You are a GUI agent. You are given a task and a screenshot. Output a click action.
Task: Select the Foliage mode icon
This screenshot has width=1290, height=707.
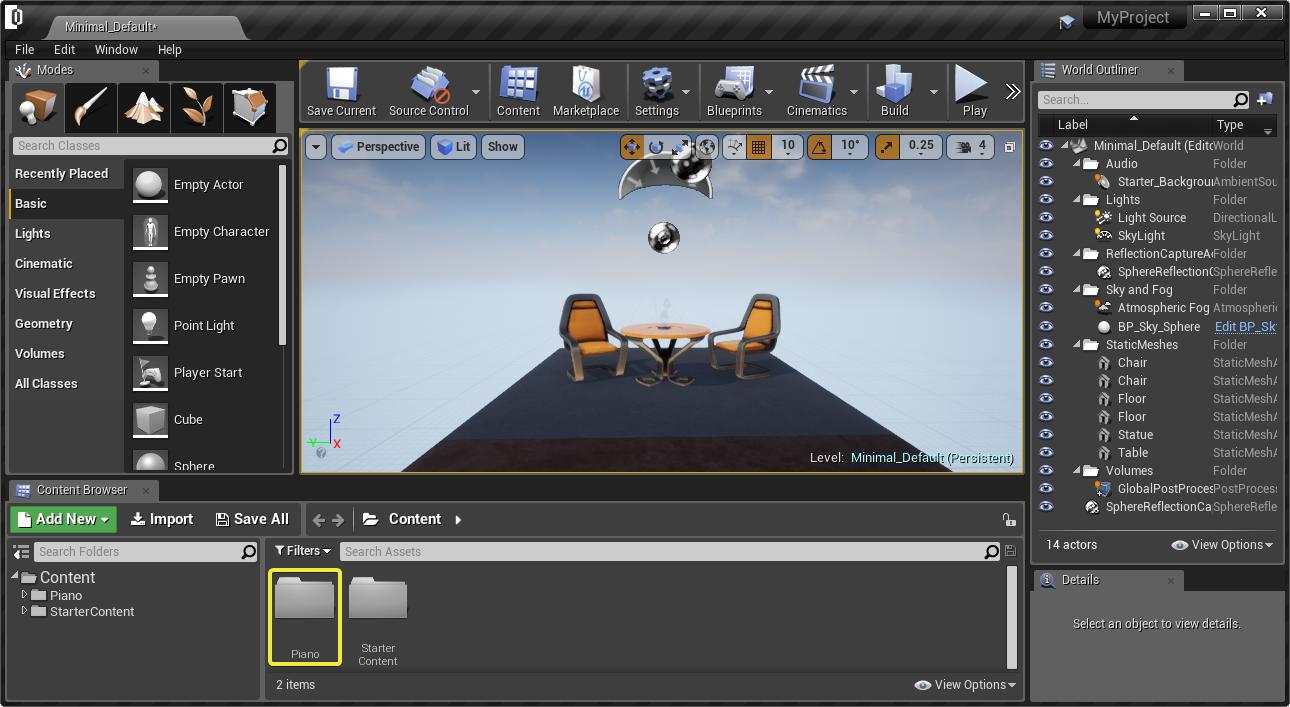tap(197, 107)
